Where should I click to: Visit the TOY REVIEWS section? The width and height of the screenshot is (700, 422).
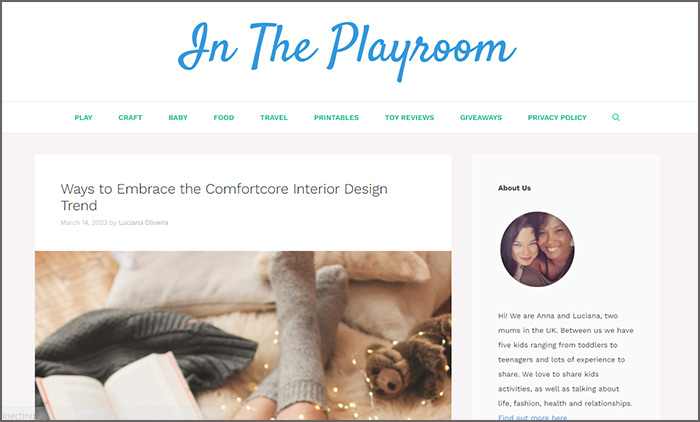coord(409,117)
